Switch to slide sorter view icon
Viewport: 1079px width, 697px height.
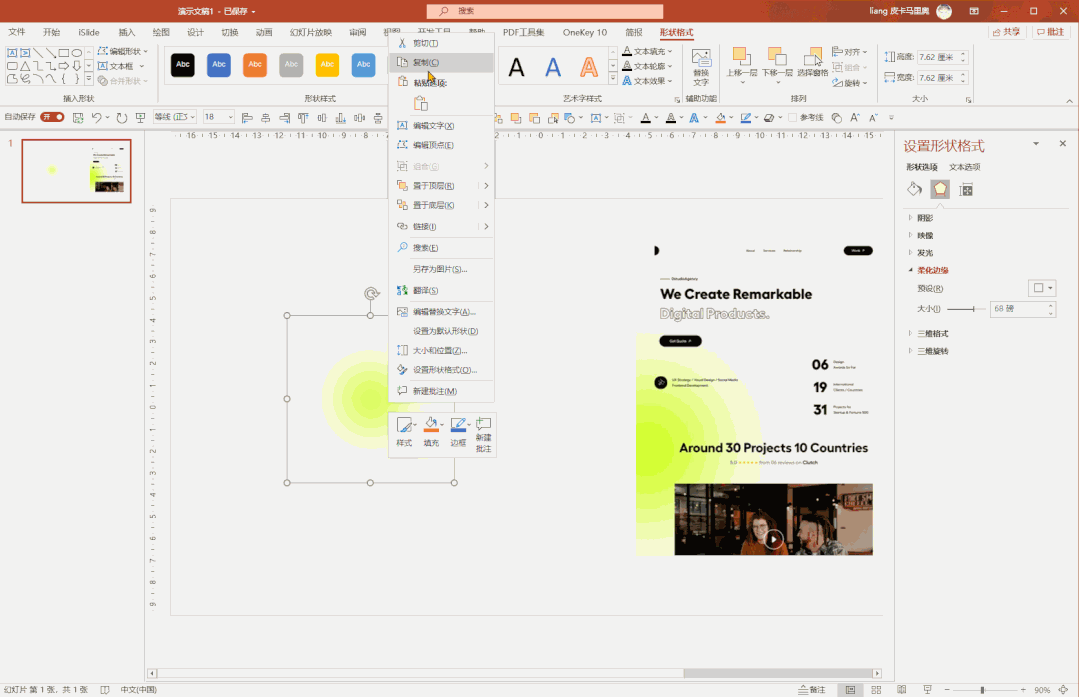click(x=876, y=689)
